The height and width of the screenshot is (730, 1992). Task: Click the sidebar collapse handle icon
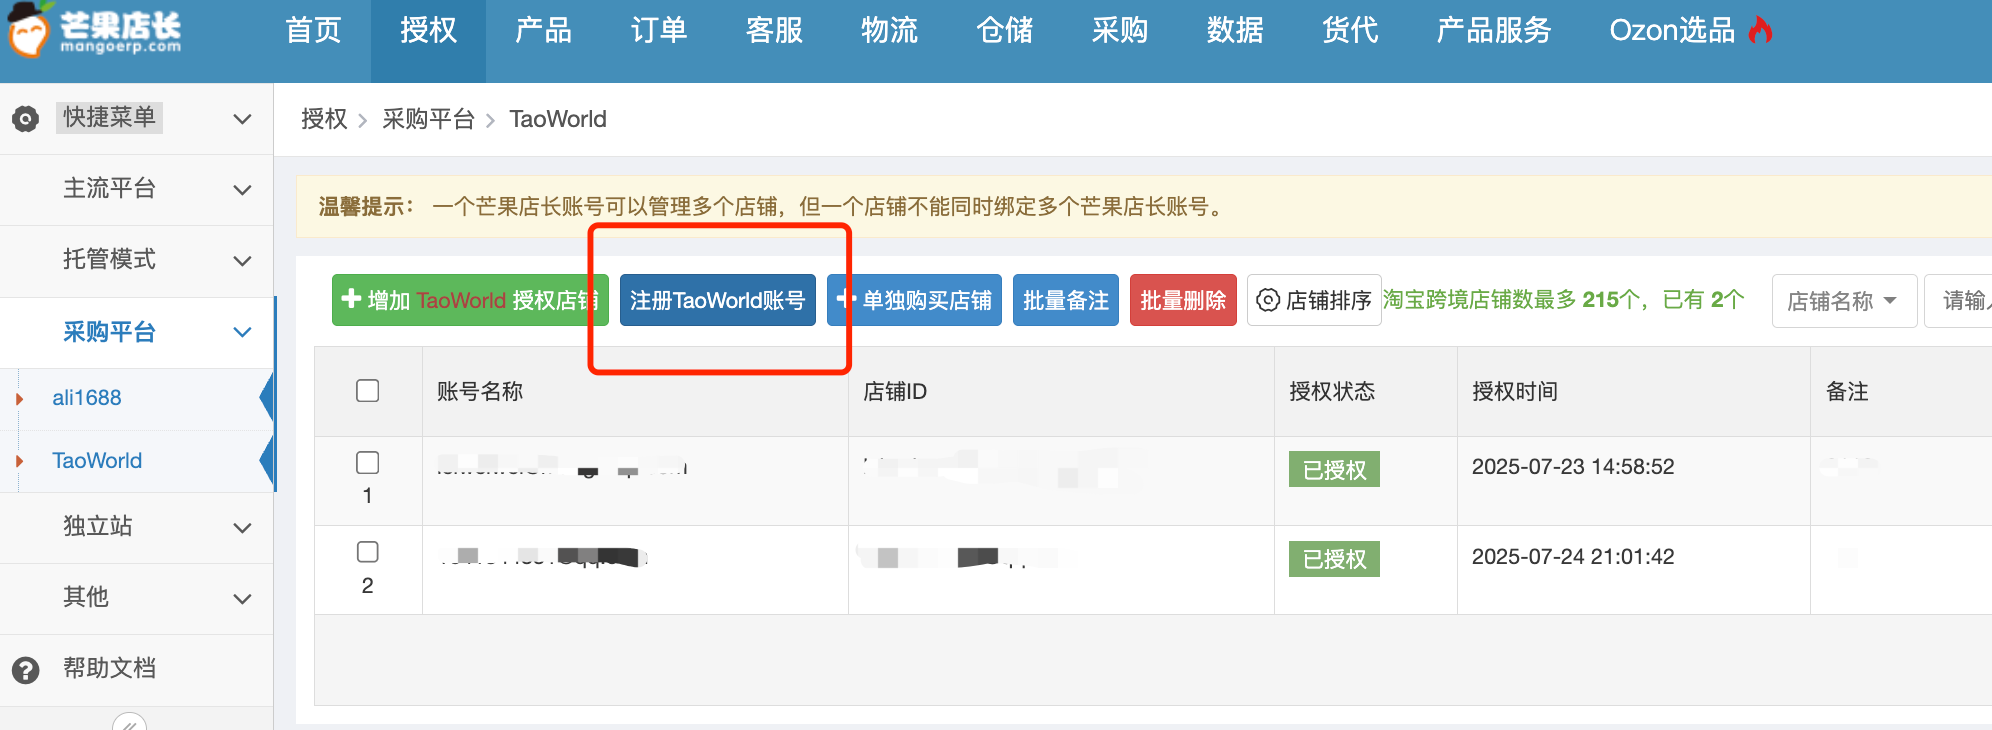coord(129,722)
